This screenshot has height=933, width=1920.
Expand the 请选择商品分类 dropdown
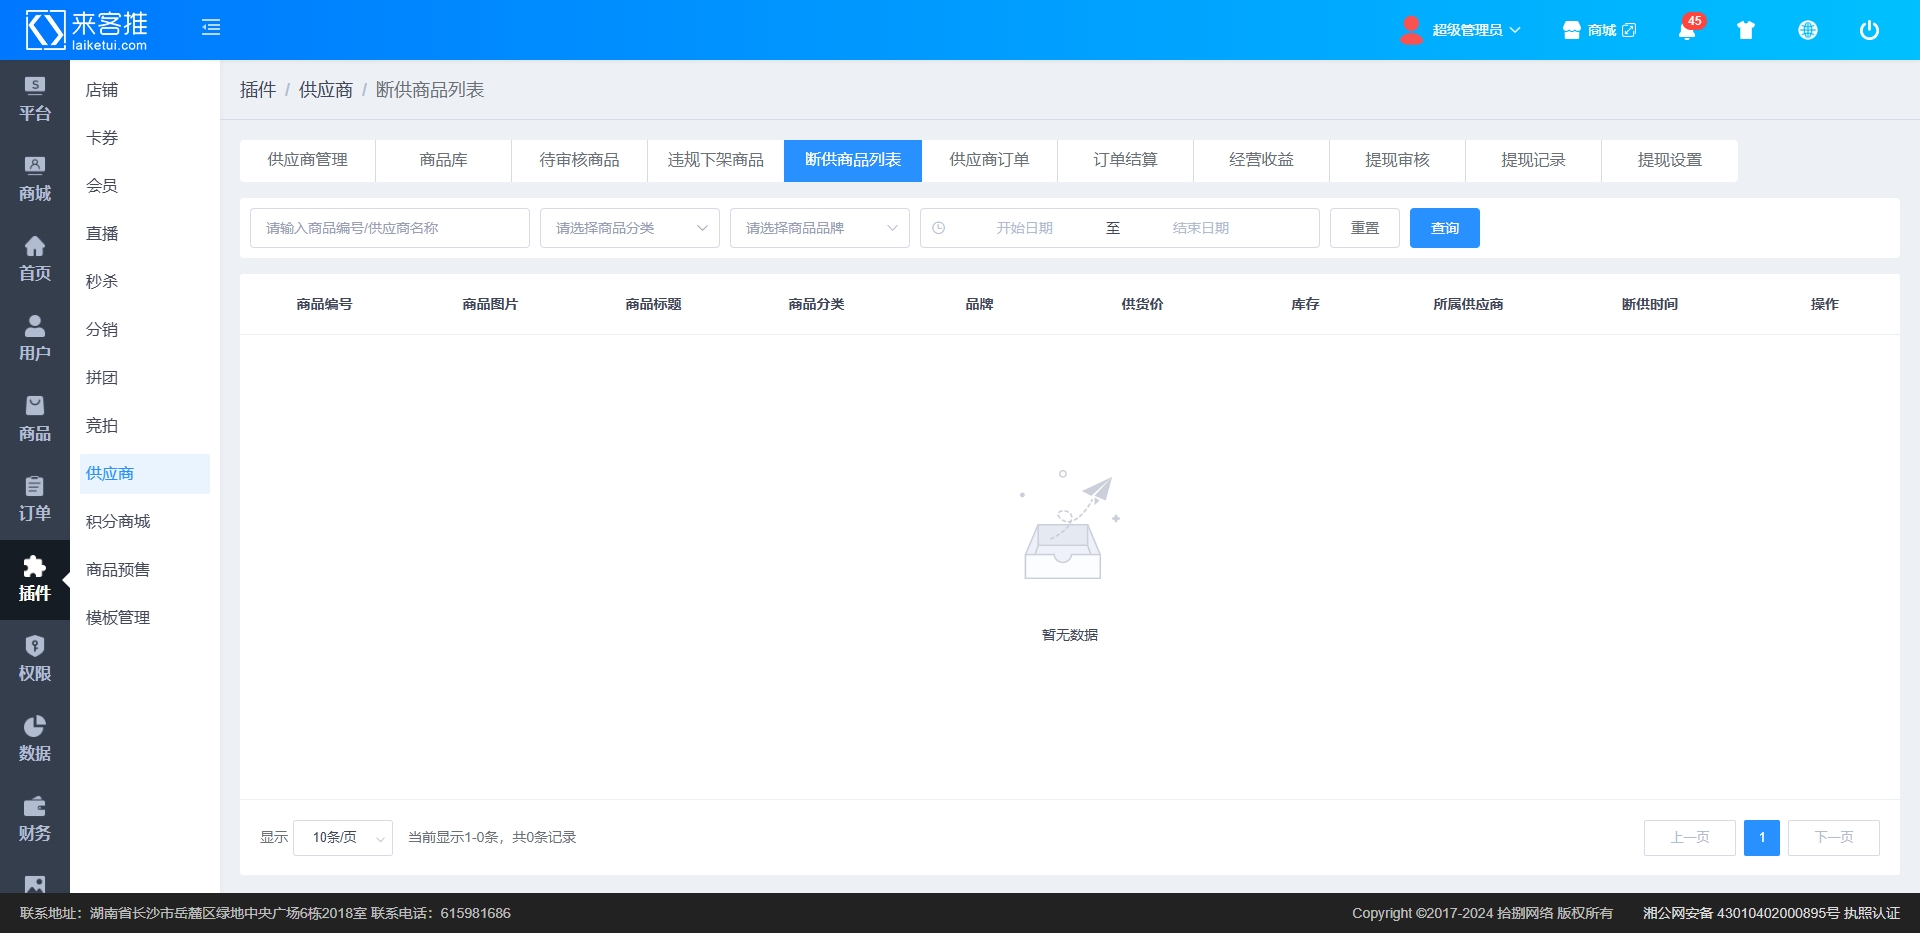pyautogui.click(x=630, y=228)
